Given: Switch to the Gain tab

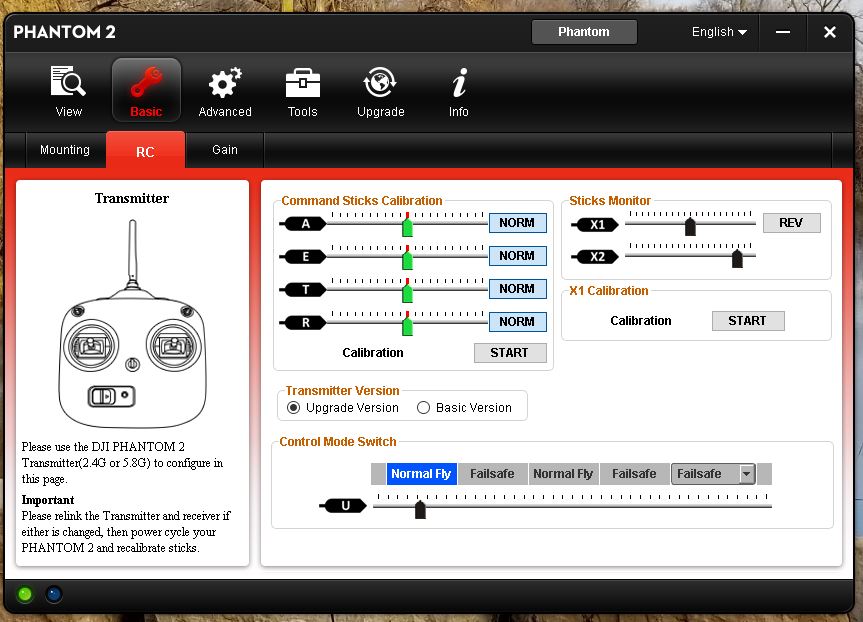Looking at the screenshot, I should coord(225,150).
